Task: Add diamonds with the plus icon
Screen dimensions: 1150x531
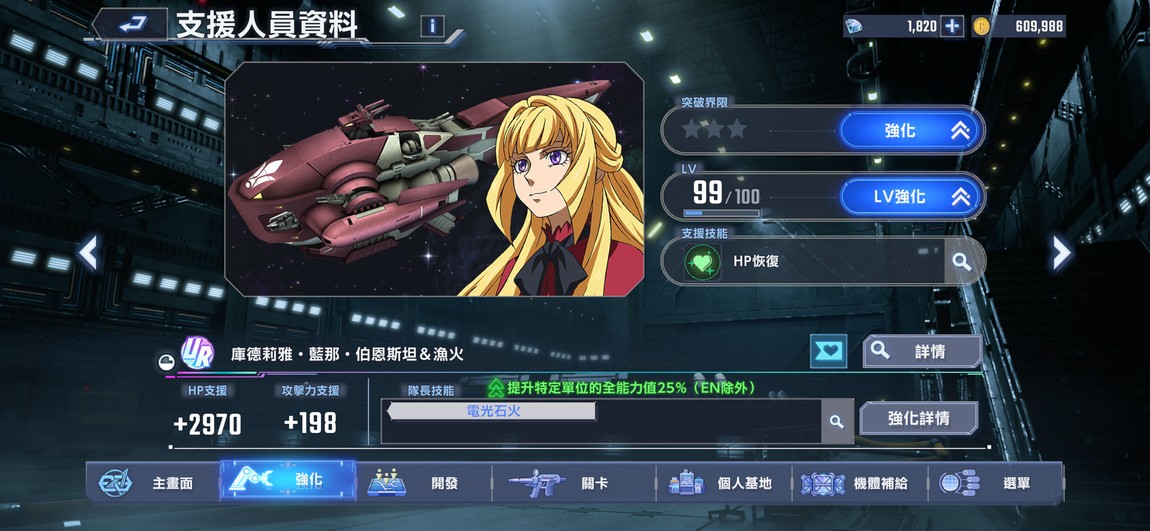Action: tap(952, 26)
